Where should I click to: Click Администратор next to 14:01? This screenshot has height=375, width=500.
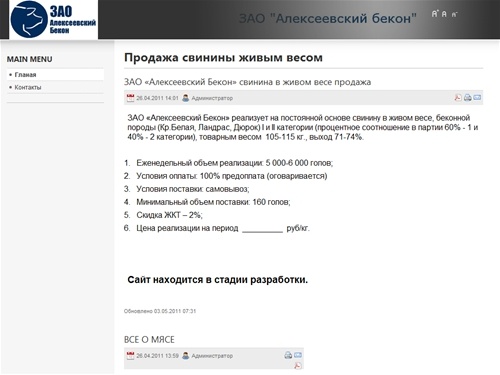(x=212, y=98)
